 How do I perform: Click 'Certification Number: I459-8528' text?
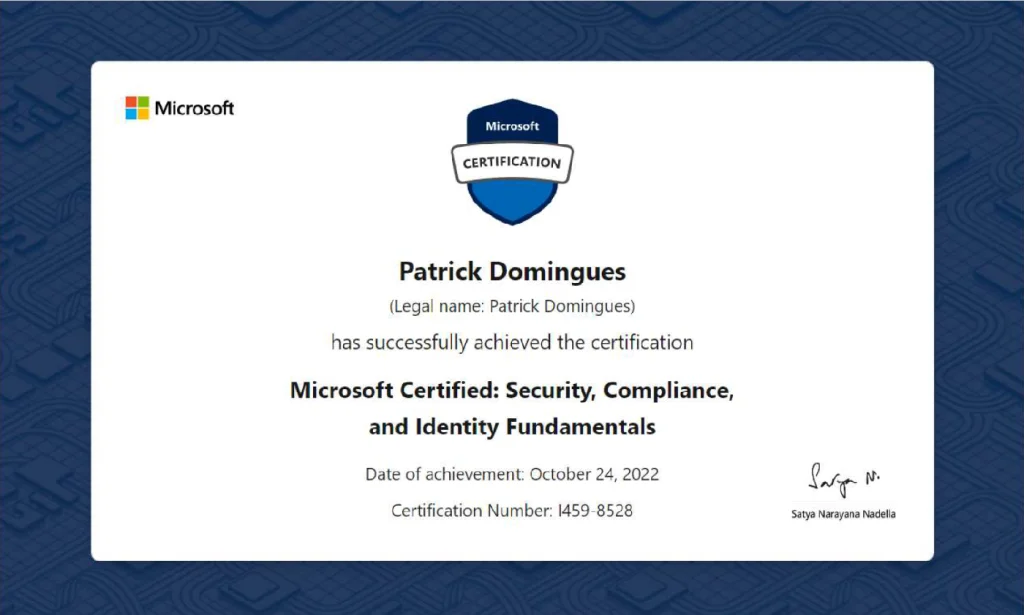[512, 511]
